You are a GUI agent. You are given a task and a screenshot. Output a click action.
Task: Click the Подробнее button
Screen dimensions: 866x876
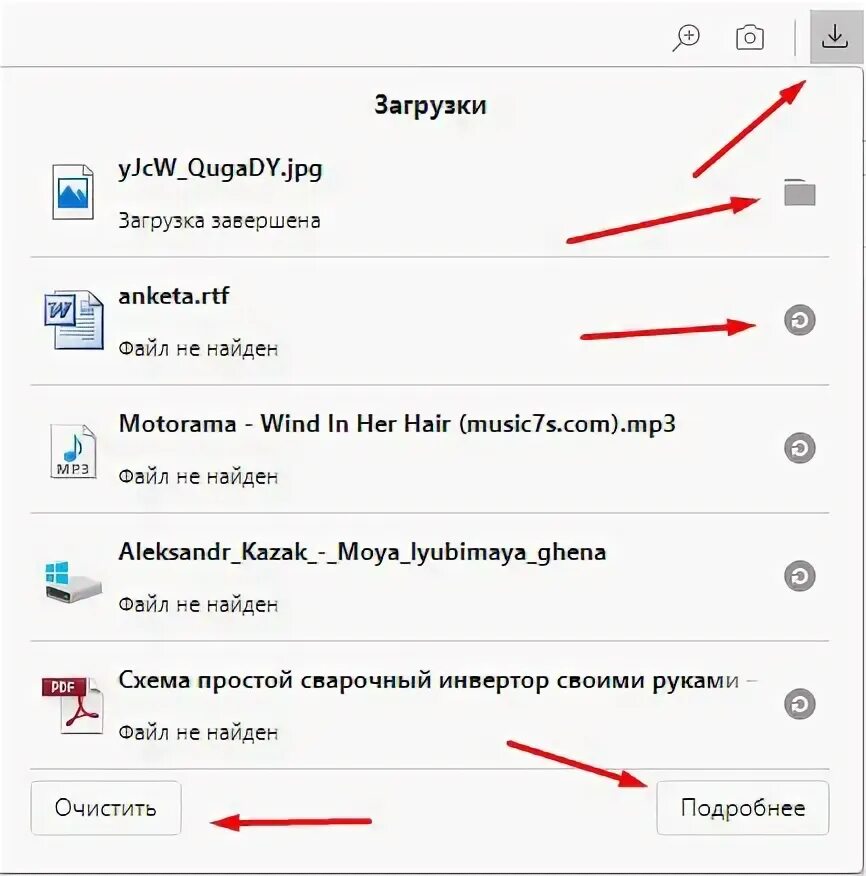point(743,808)
